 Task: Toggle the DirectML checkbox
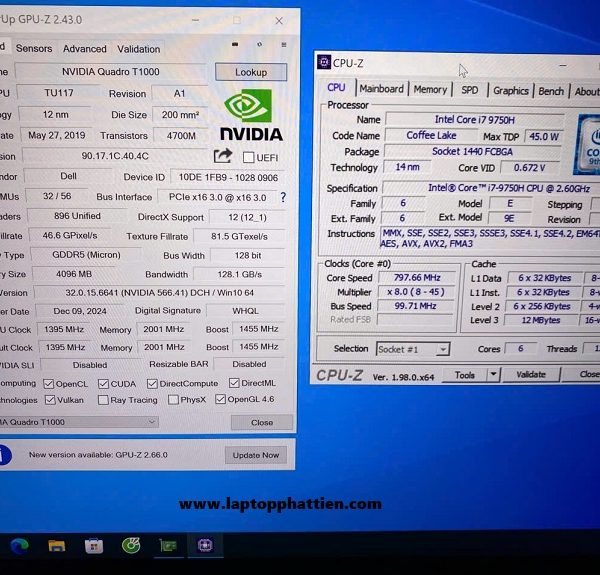coord(234,383)
